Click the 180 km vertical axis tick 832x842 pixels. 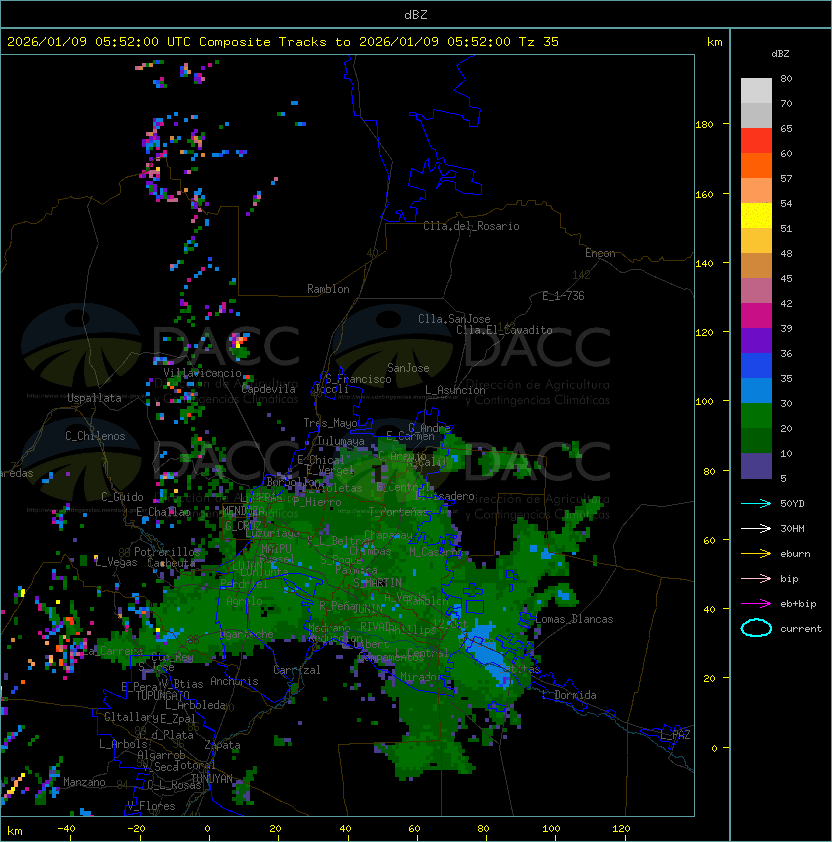[704, 125]
